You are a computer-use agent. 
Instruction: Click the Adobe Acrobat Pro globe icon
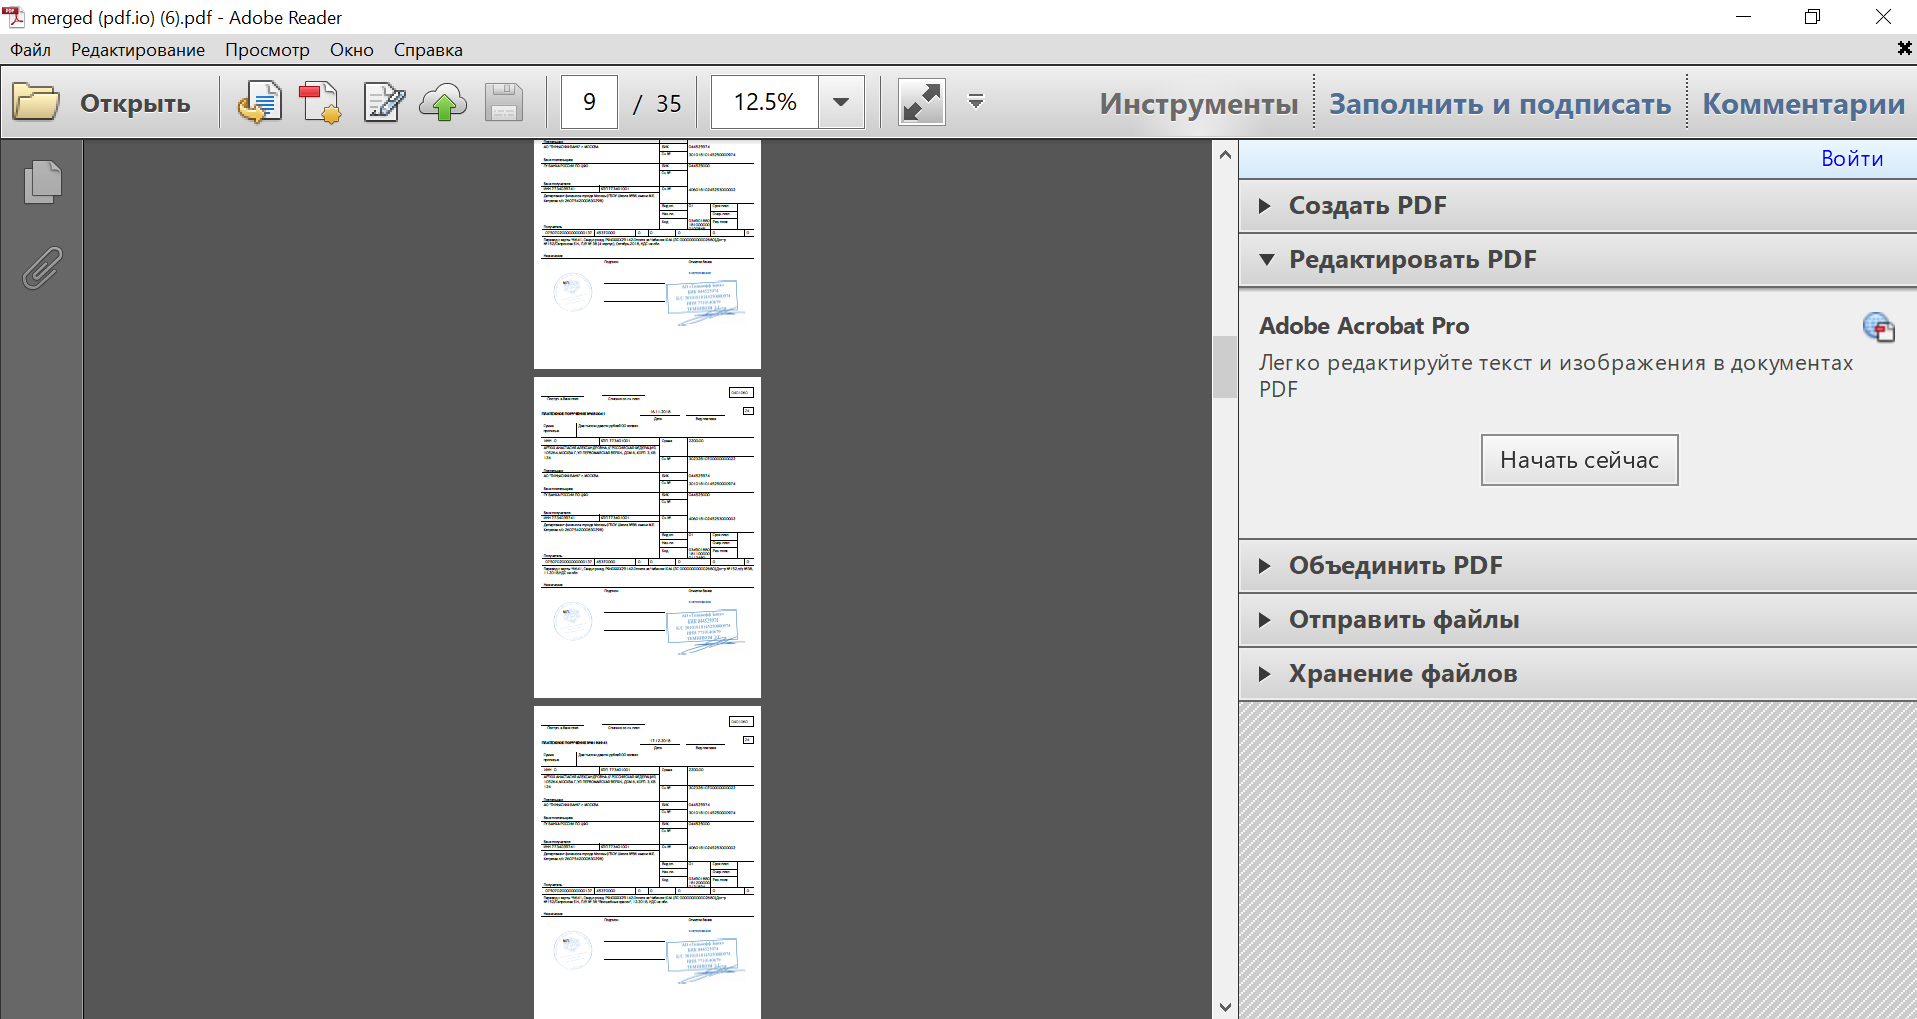(x=1878, y=327)
